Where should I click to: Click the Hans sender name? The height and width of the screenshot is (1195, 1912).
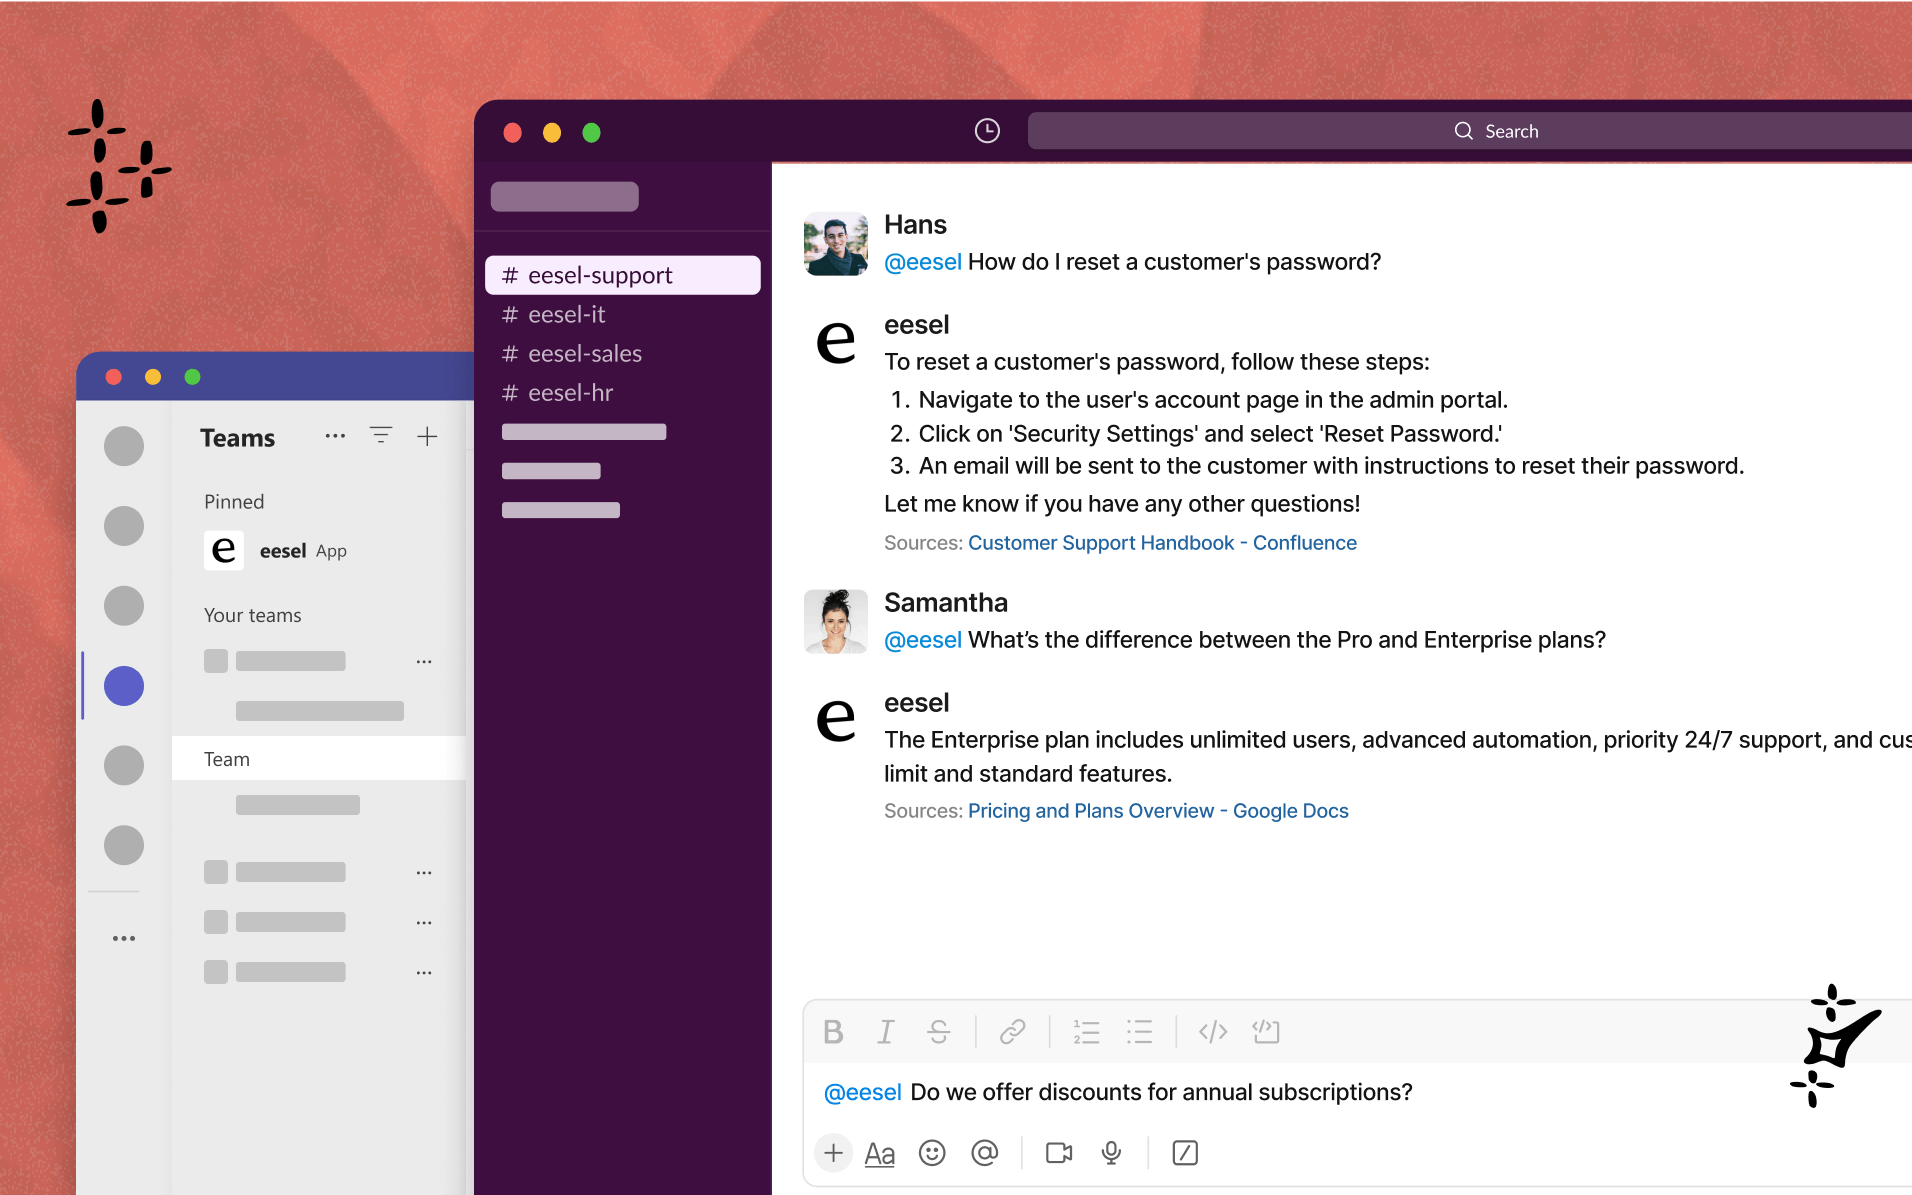915,225
